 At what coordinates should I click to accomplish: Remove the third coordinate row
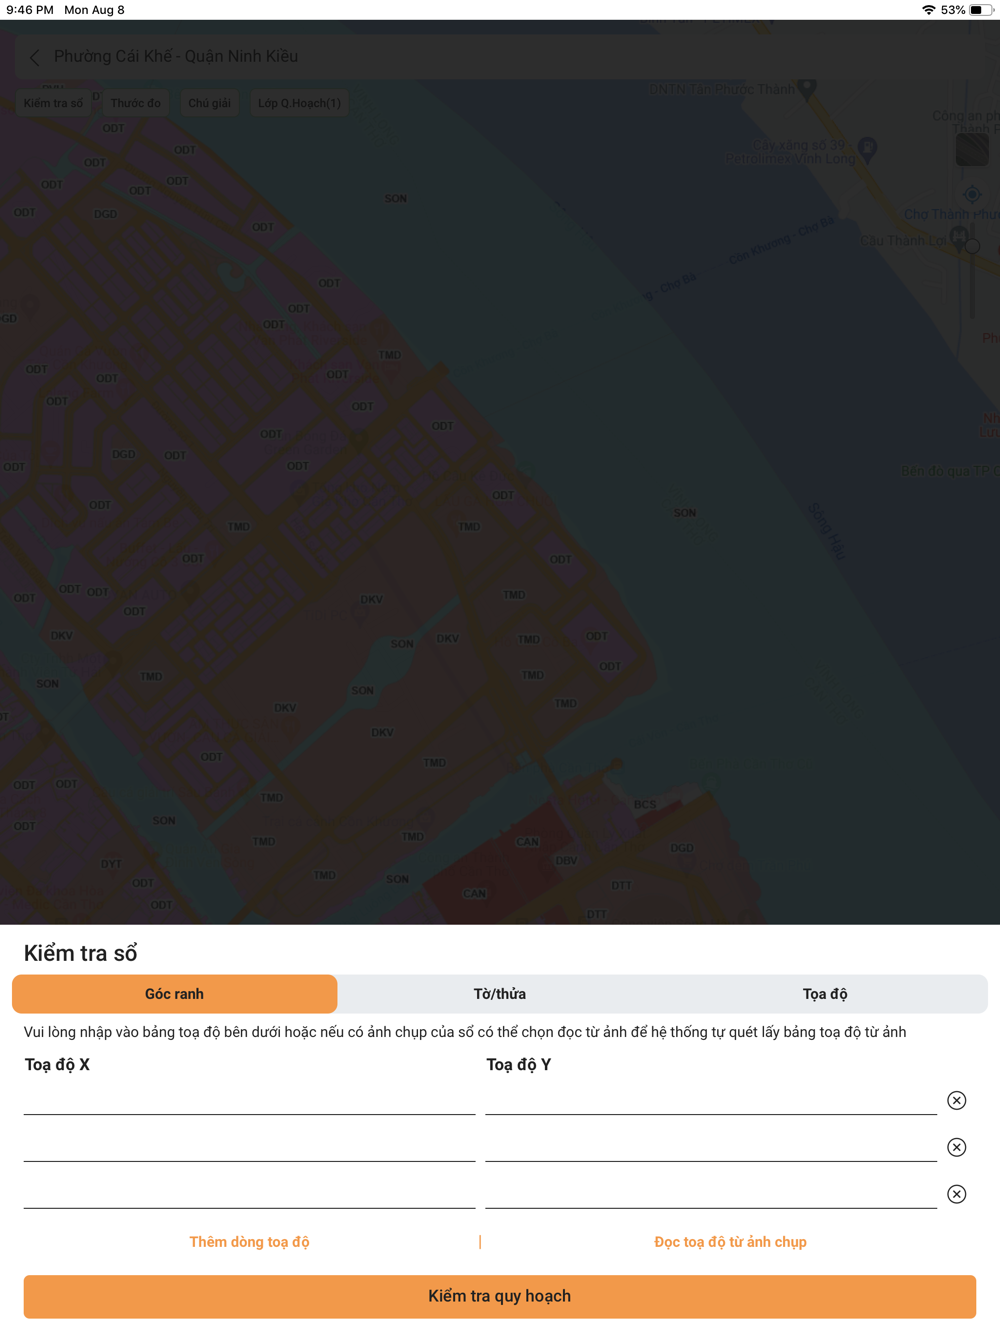(957, 1194)
